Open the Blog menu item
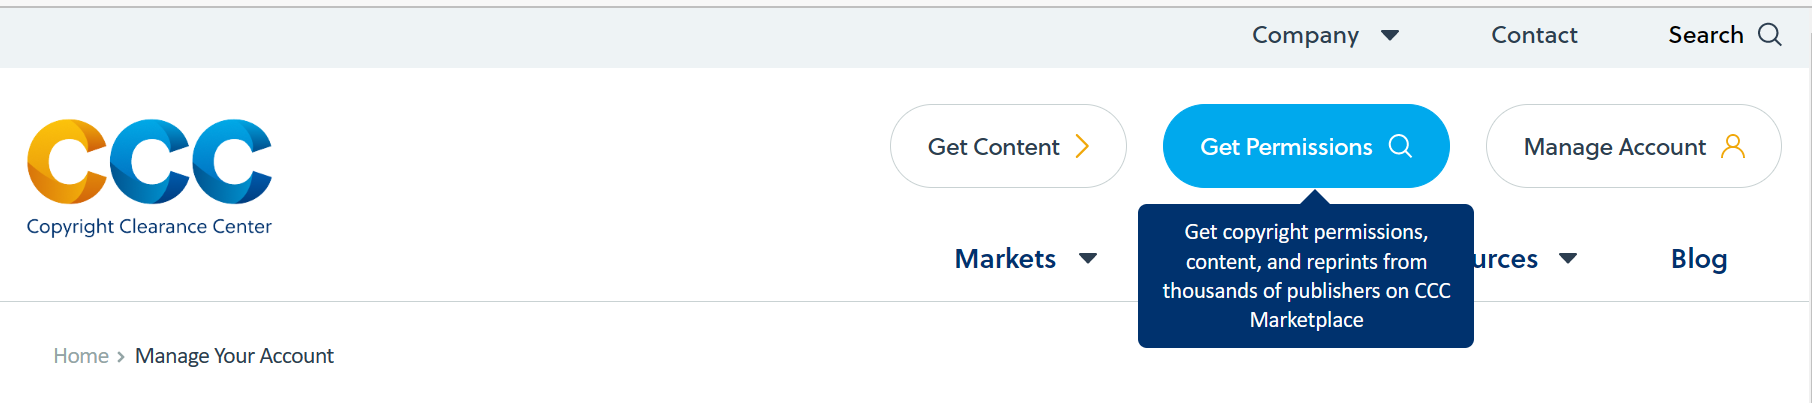 coord(1699,259)
